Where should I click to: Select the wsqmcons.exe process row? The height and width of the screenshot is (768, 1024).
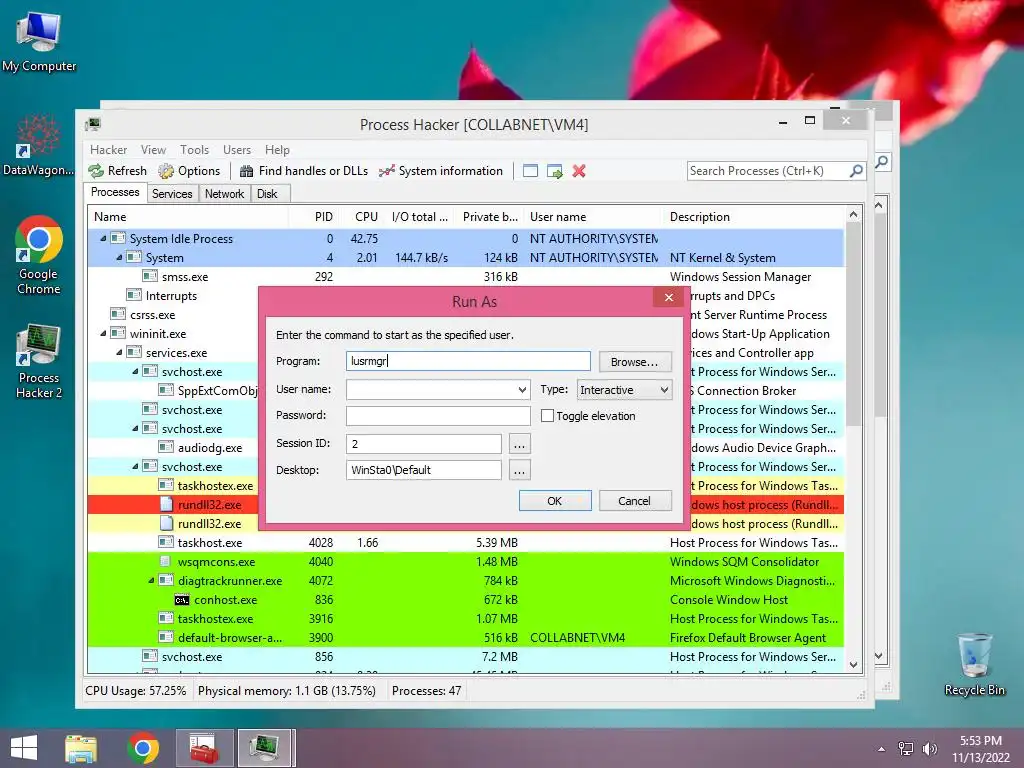(x=466, y=562)
